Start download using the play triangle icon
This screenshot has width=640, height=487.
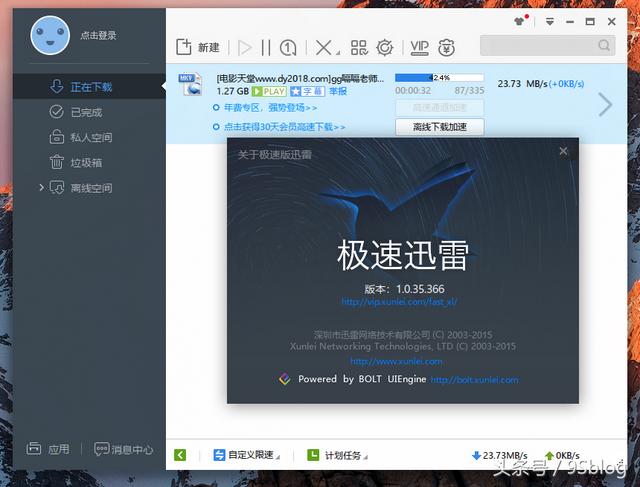coord(244,48)
